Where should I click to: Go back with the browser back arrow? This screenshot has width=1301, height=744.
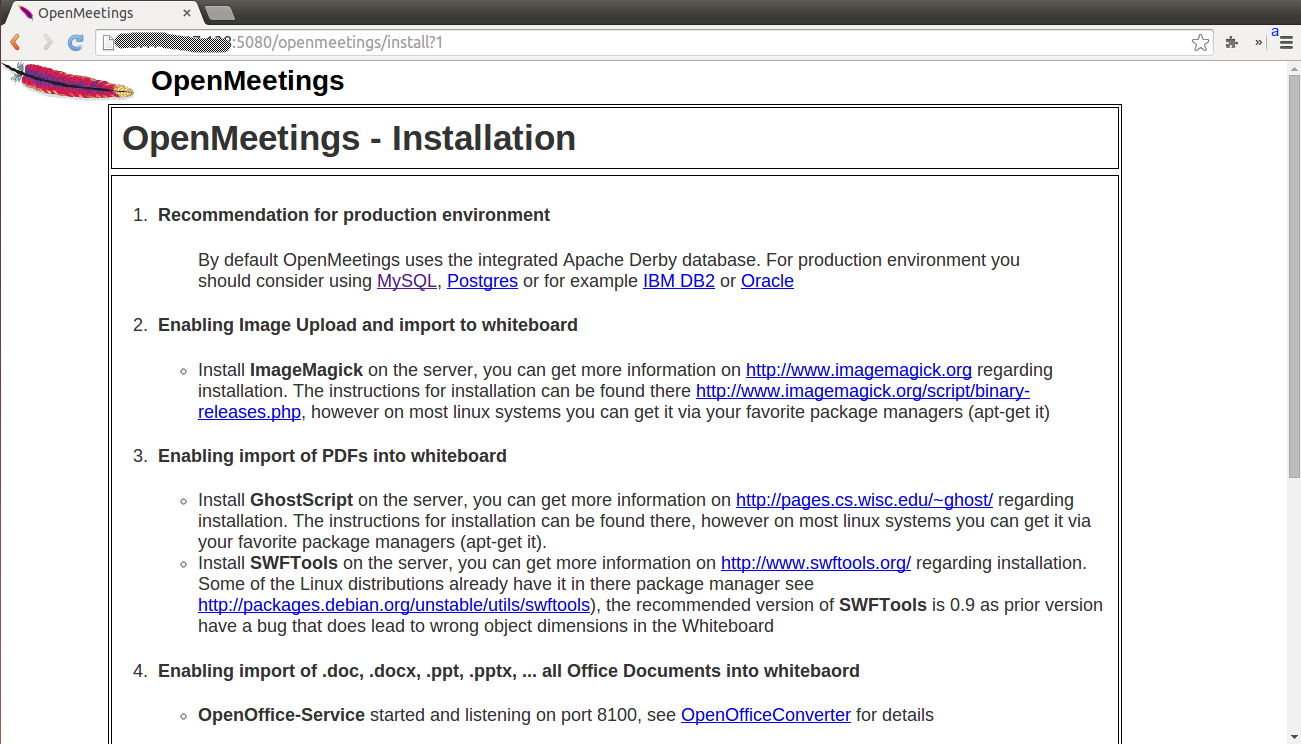tap(16, 42)
